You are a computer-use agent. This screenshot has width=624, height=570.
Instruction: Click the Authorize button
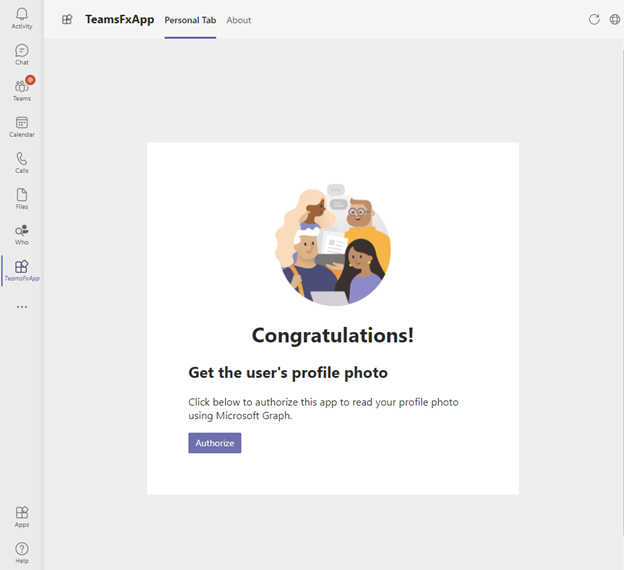point(214,443)
